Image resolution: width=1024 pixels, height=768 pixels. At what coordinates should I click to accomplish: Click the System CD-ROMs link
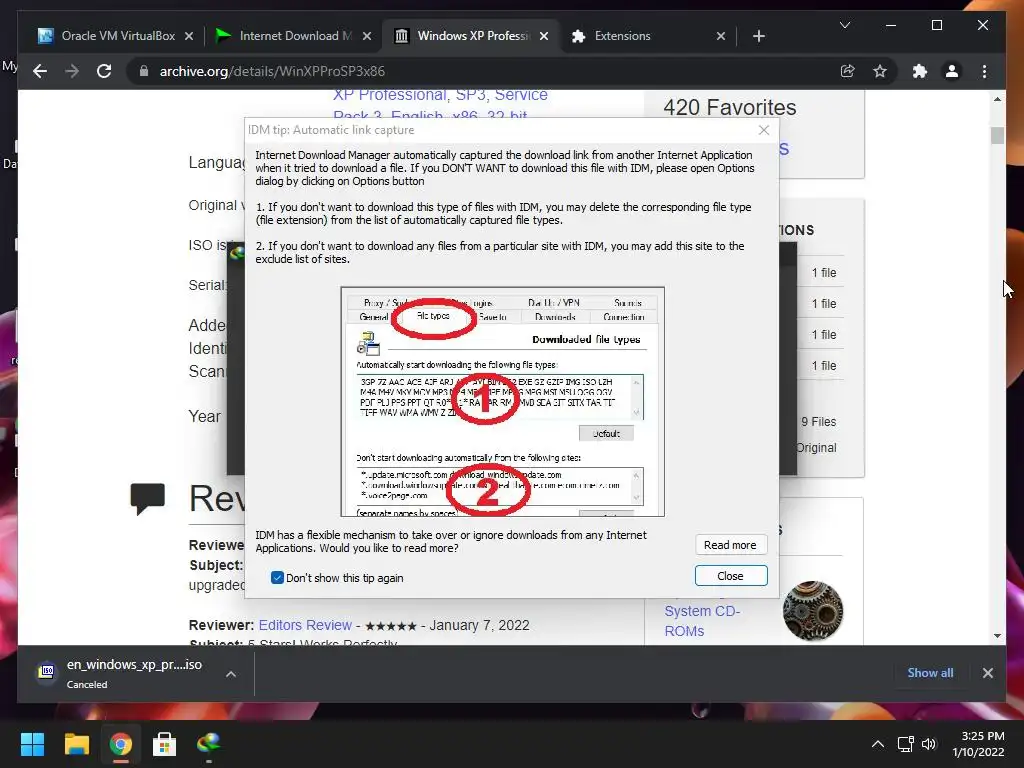[x=702, y=620]
